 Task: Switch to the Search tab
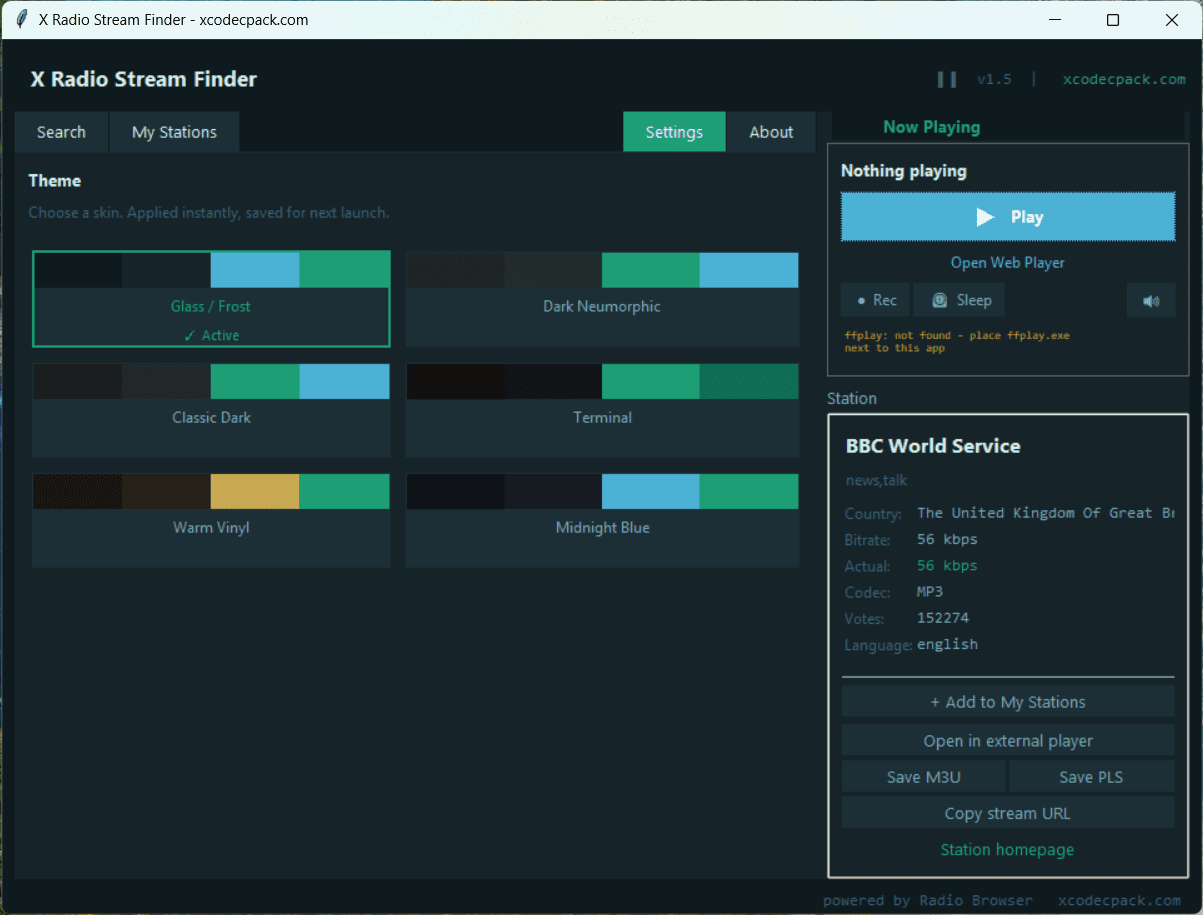pos(61,132)
